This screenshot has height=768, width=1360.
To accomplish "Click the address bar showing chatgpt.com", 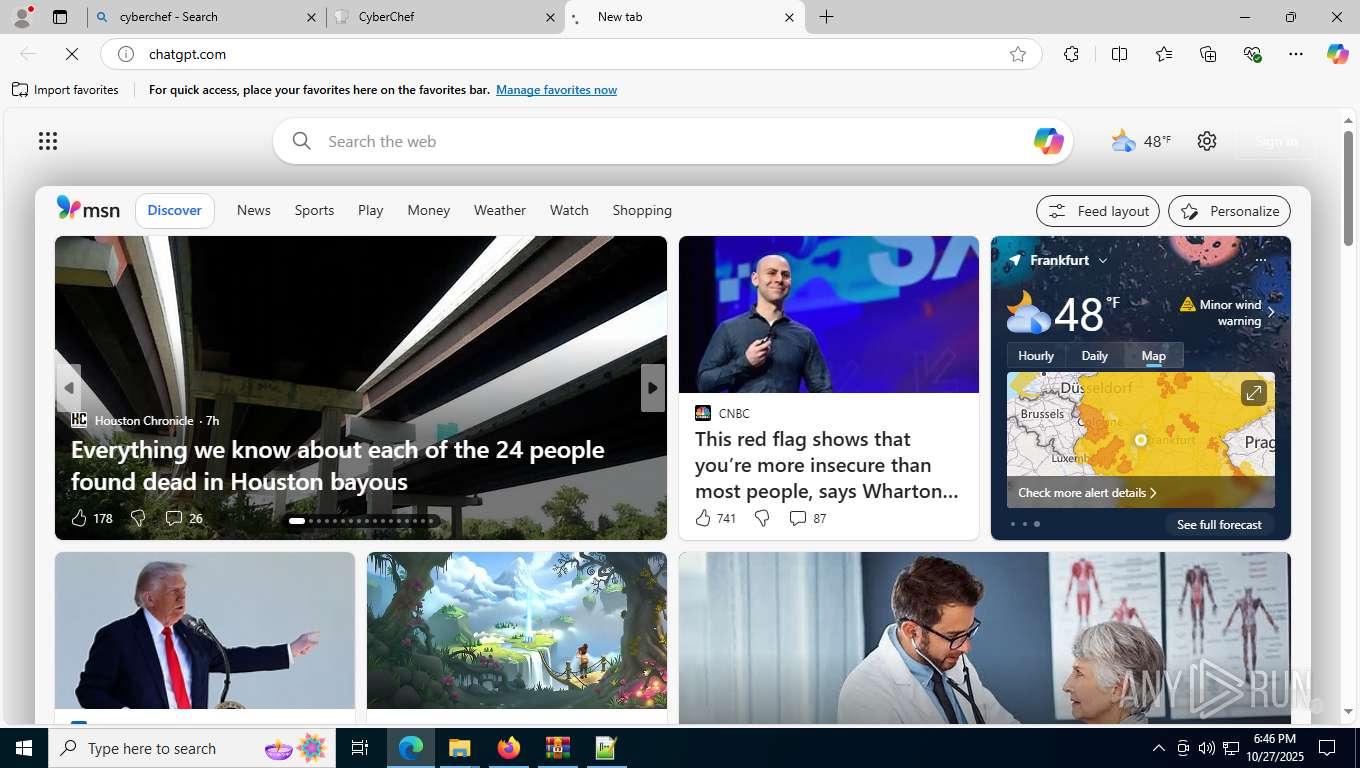I will point(570,54).
